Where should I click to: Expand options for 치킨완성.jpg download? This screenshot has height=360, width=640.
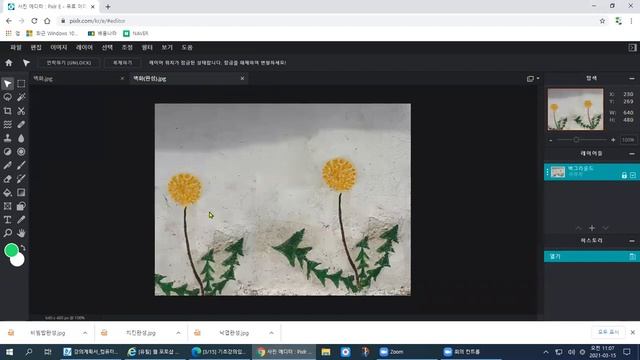tap(178, 333)
